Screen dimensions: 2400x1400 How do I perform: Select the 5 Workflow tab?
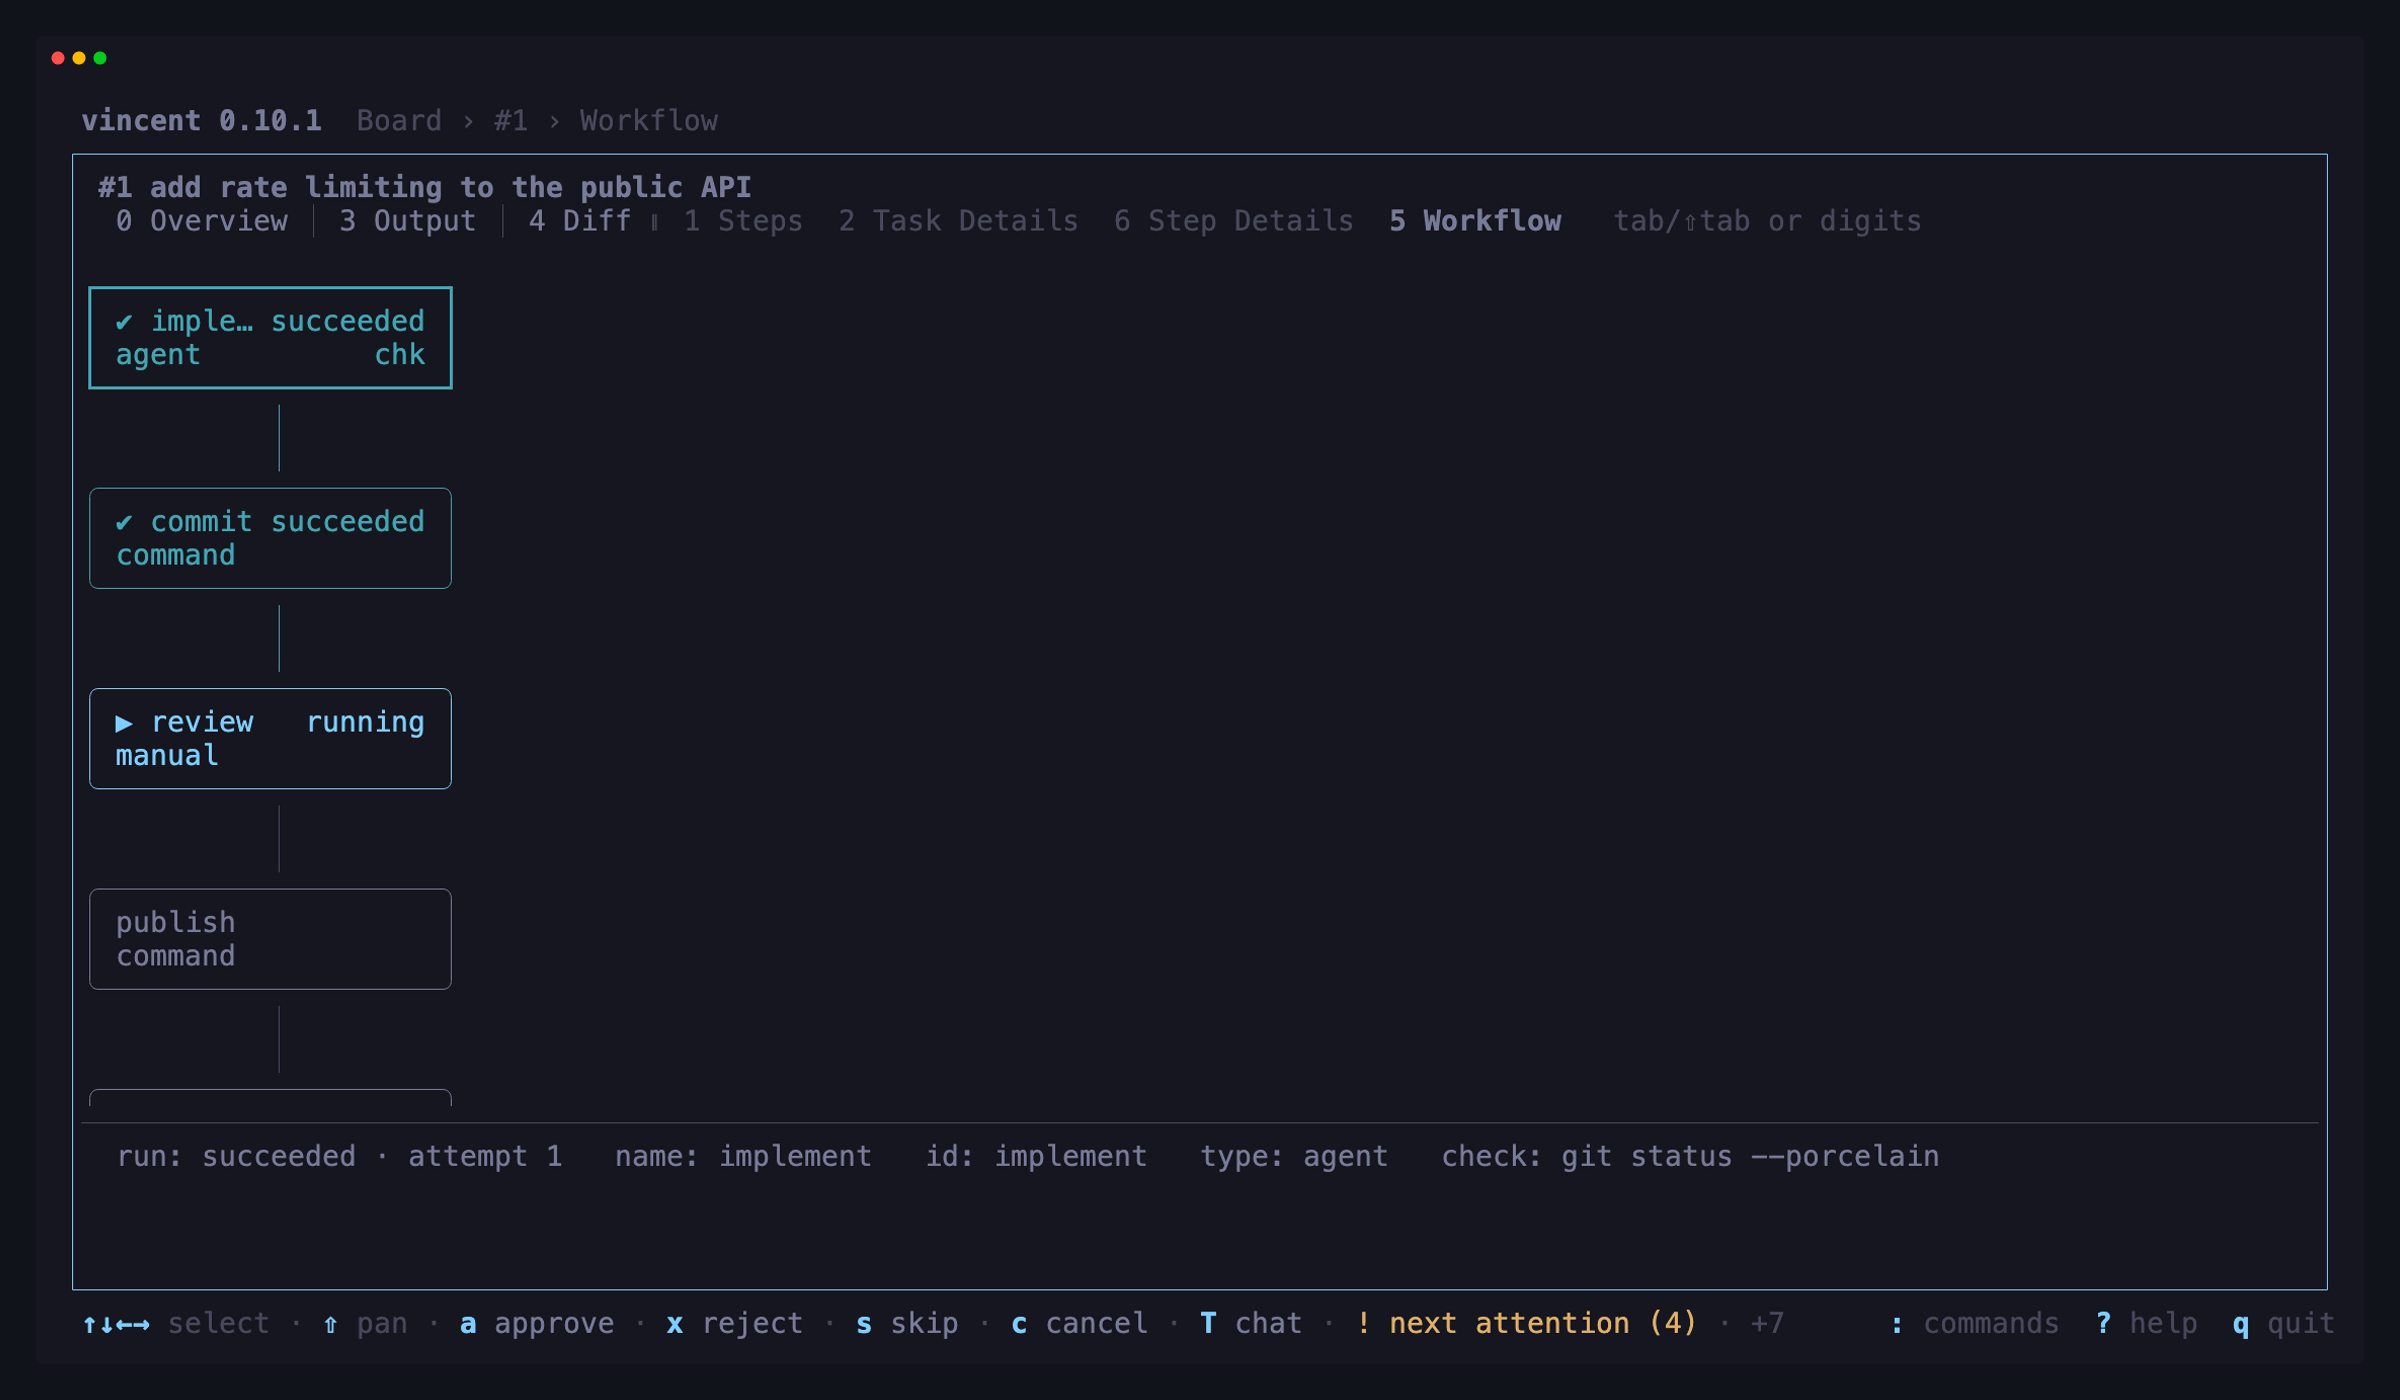(x=1474, y=221)
